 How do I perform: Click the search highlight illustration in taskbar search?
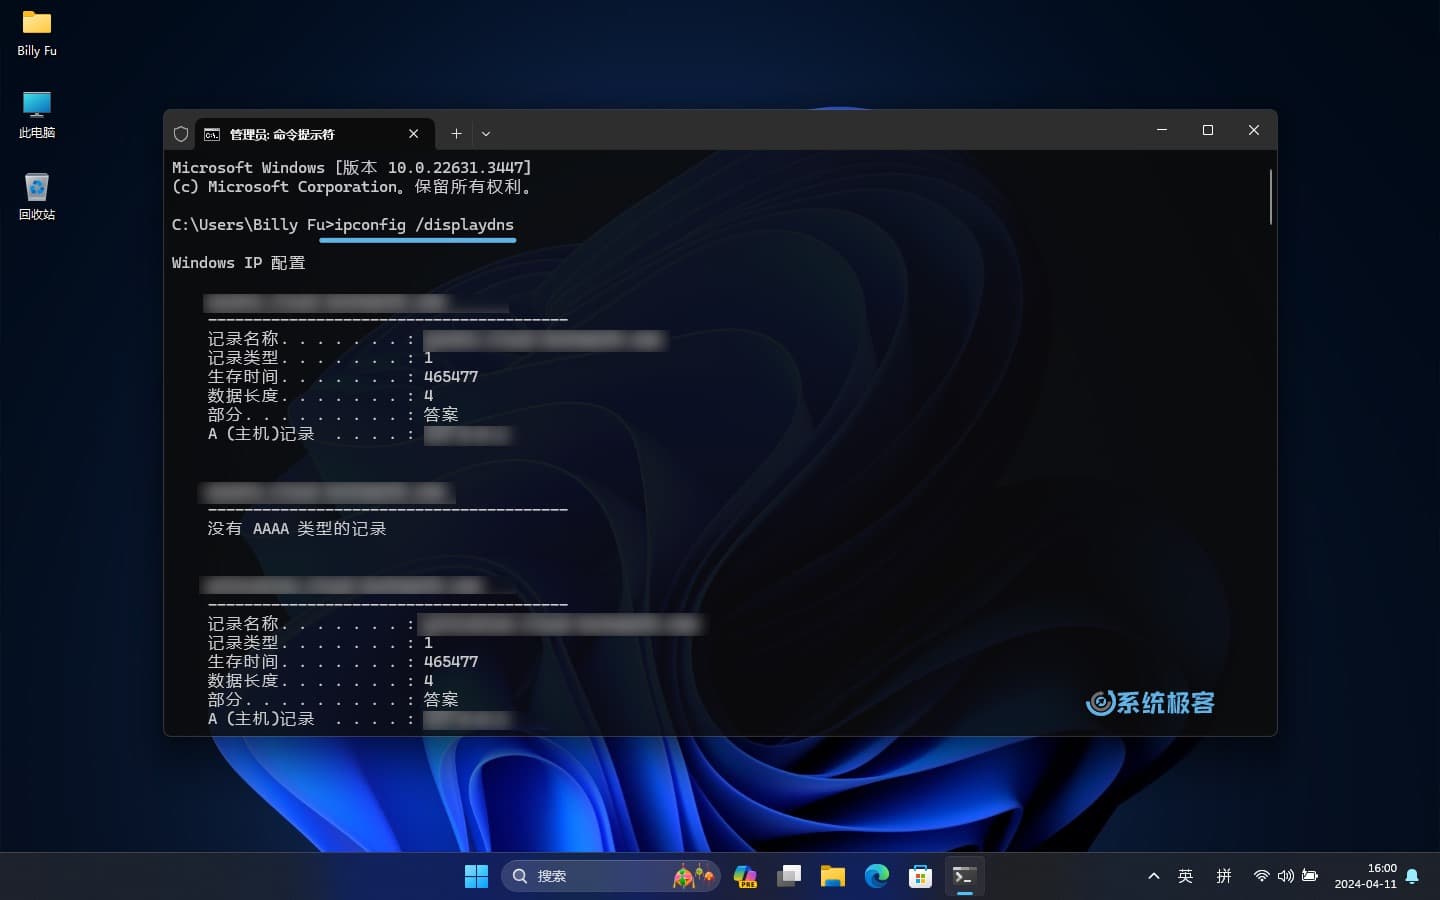click(693, 876)
